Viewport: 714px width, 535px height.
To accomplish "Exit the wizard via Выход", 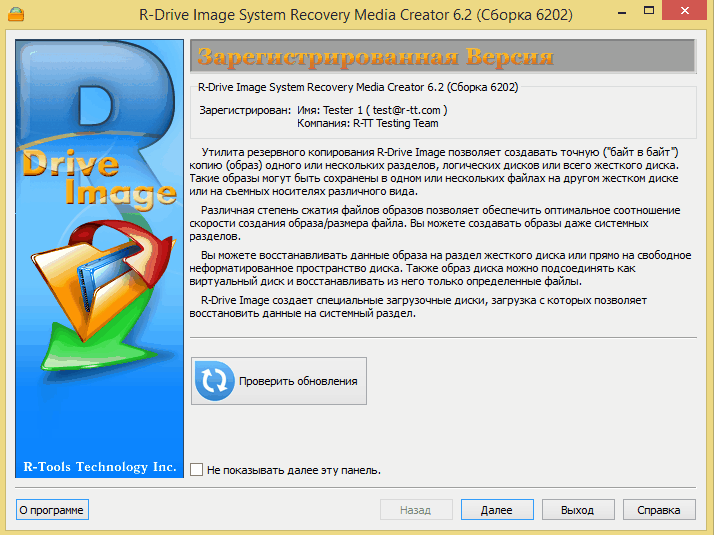I will (578, 510).
